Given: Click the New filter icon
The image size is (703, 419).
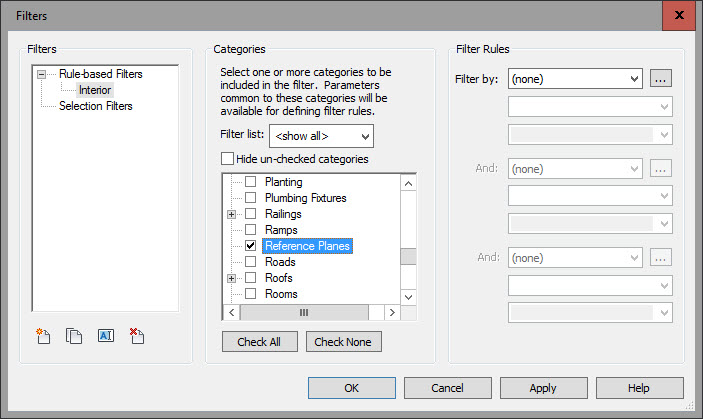Looking at the screenshot, I should pos(44,336).
